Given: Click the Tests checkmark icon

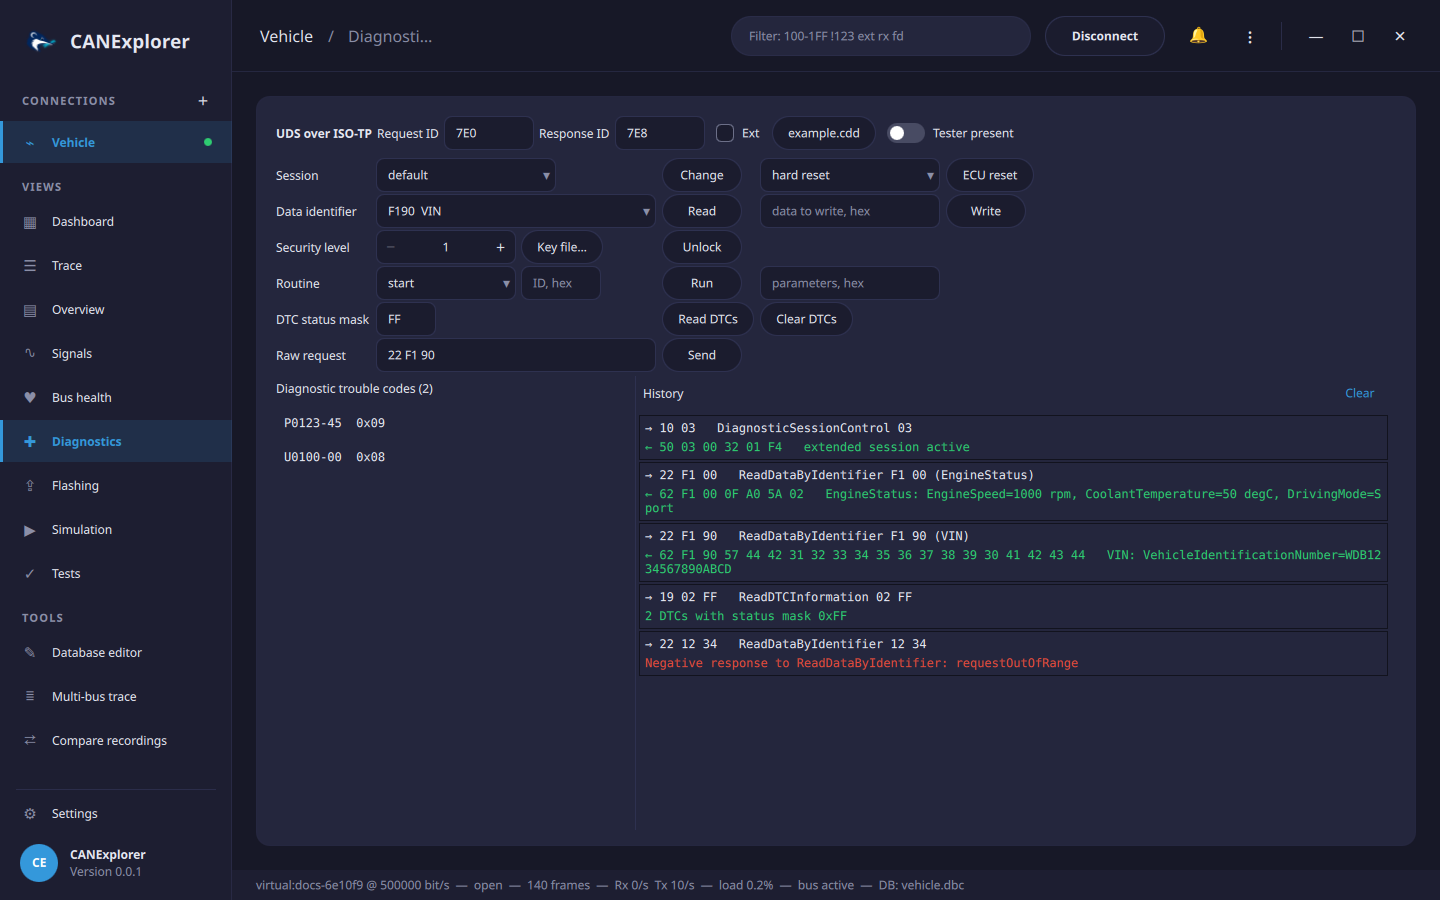Looking at the screenshot, I should click(x=30, y=574).
